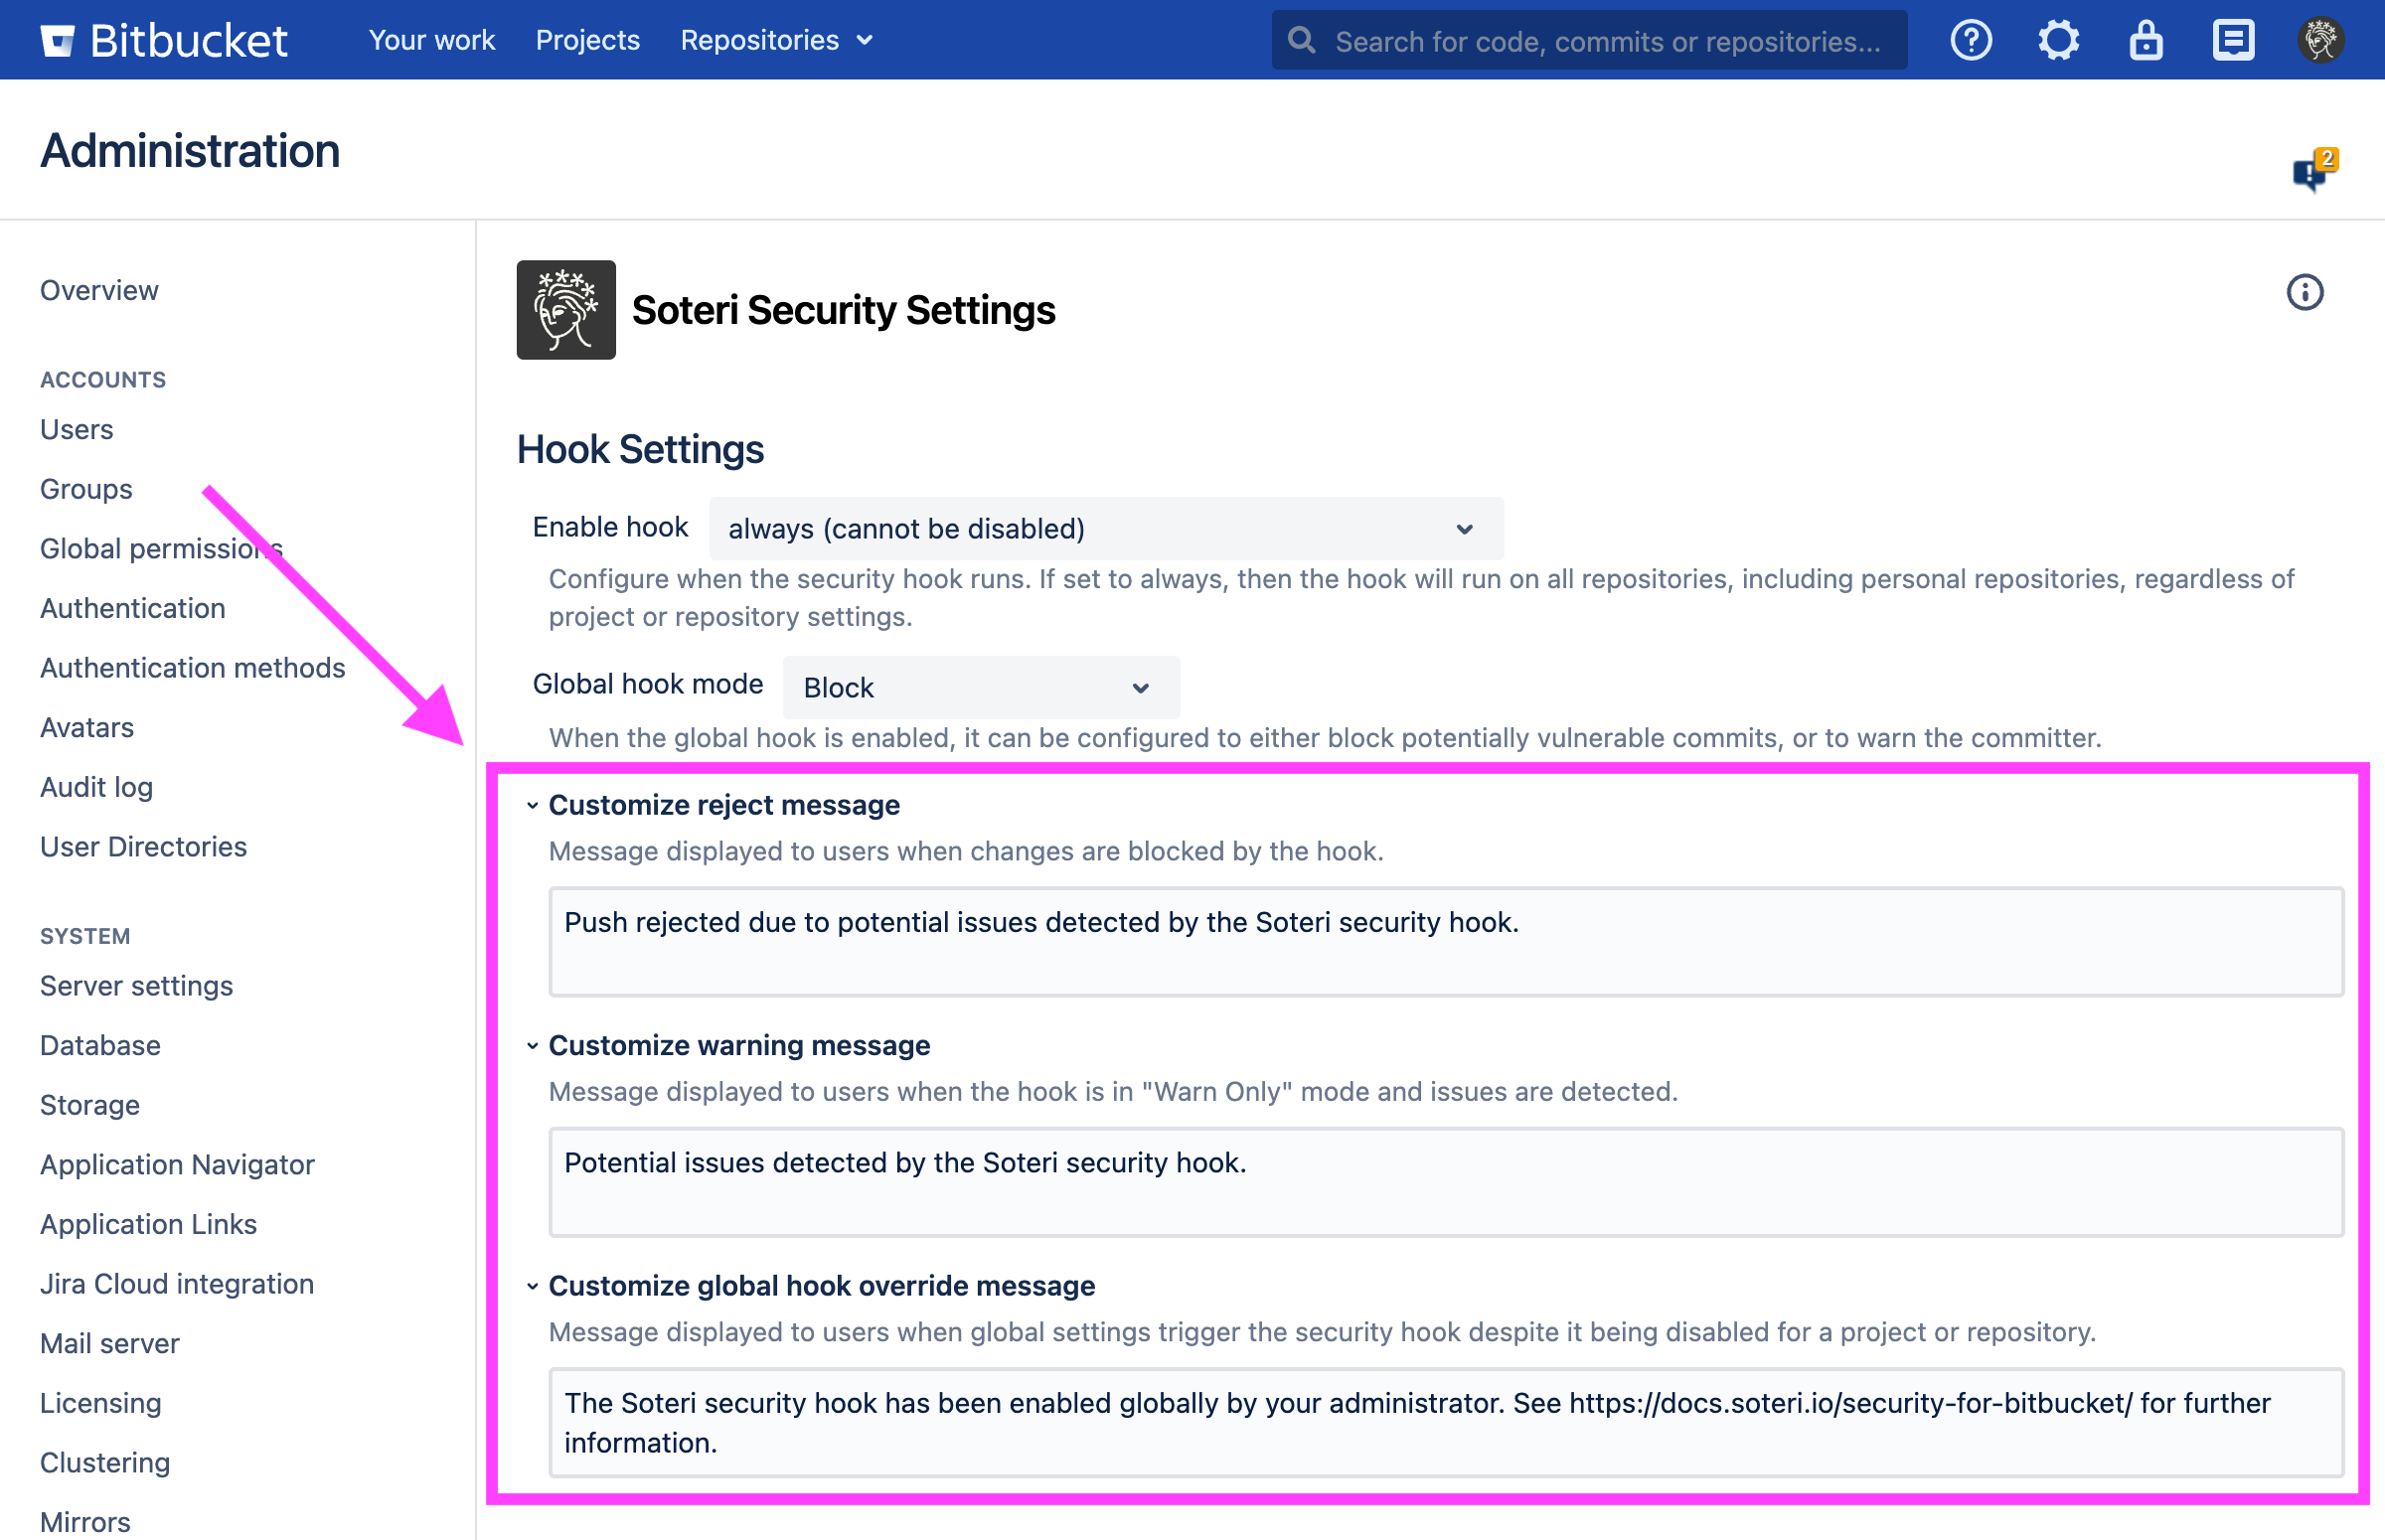Open the notifications inbox icon

(2232, 40)
